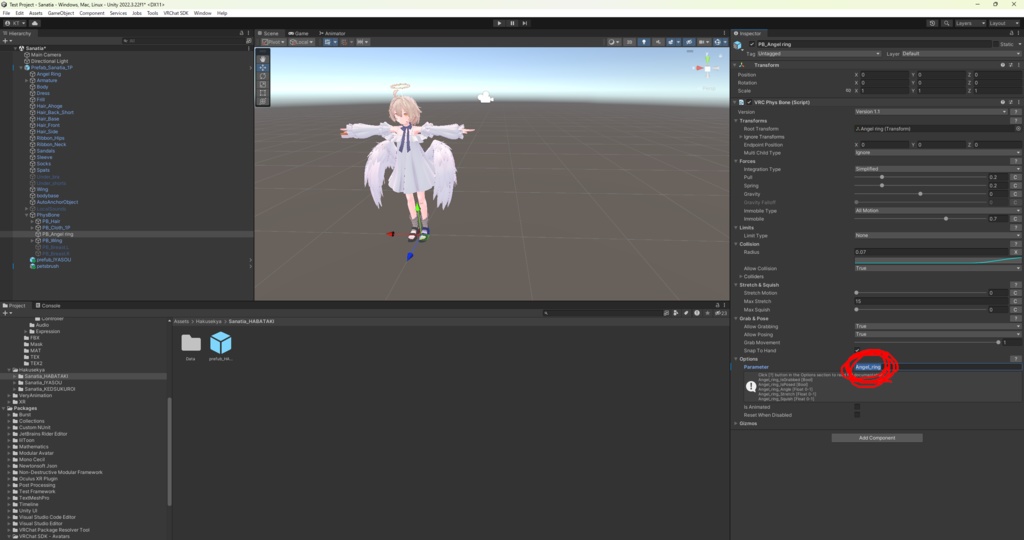Open the Immobile Type dropdown
This screenshot has height=540, width=1024.
(x=938, y=211)
